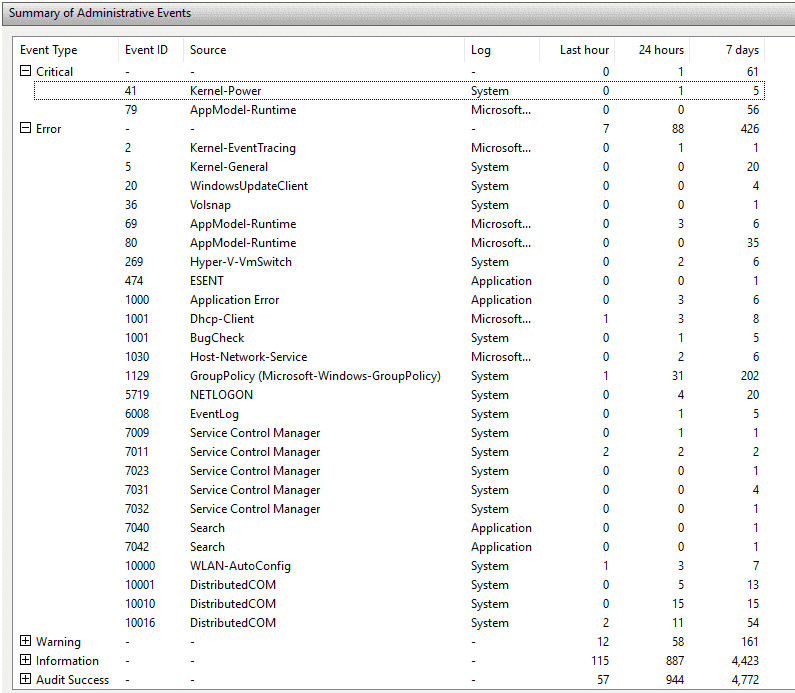Collapse the Error event group

click(25, 128)
